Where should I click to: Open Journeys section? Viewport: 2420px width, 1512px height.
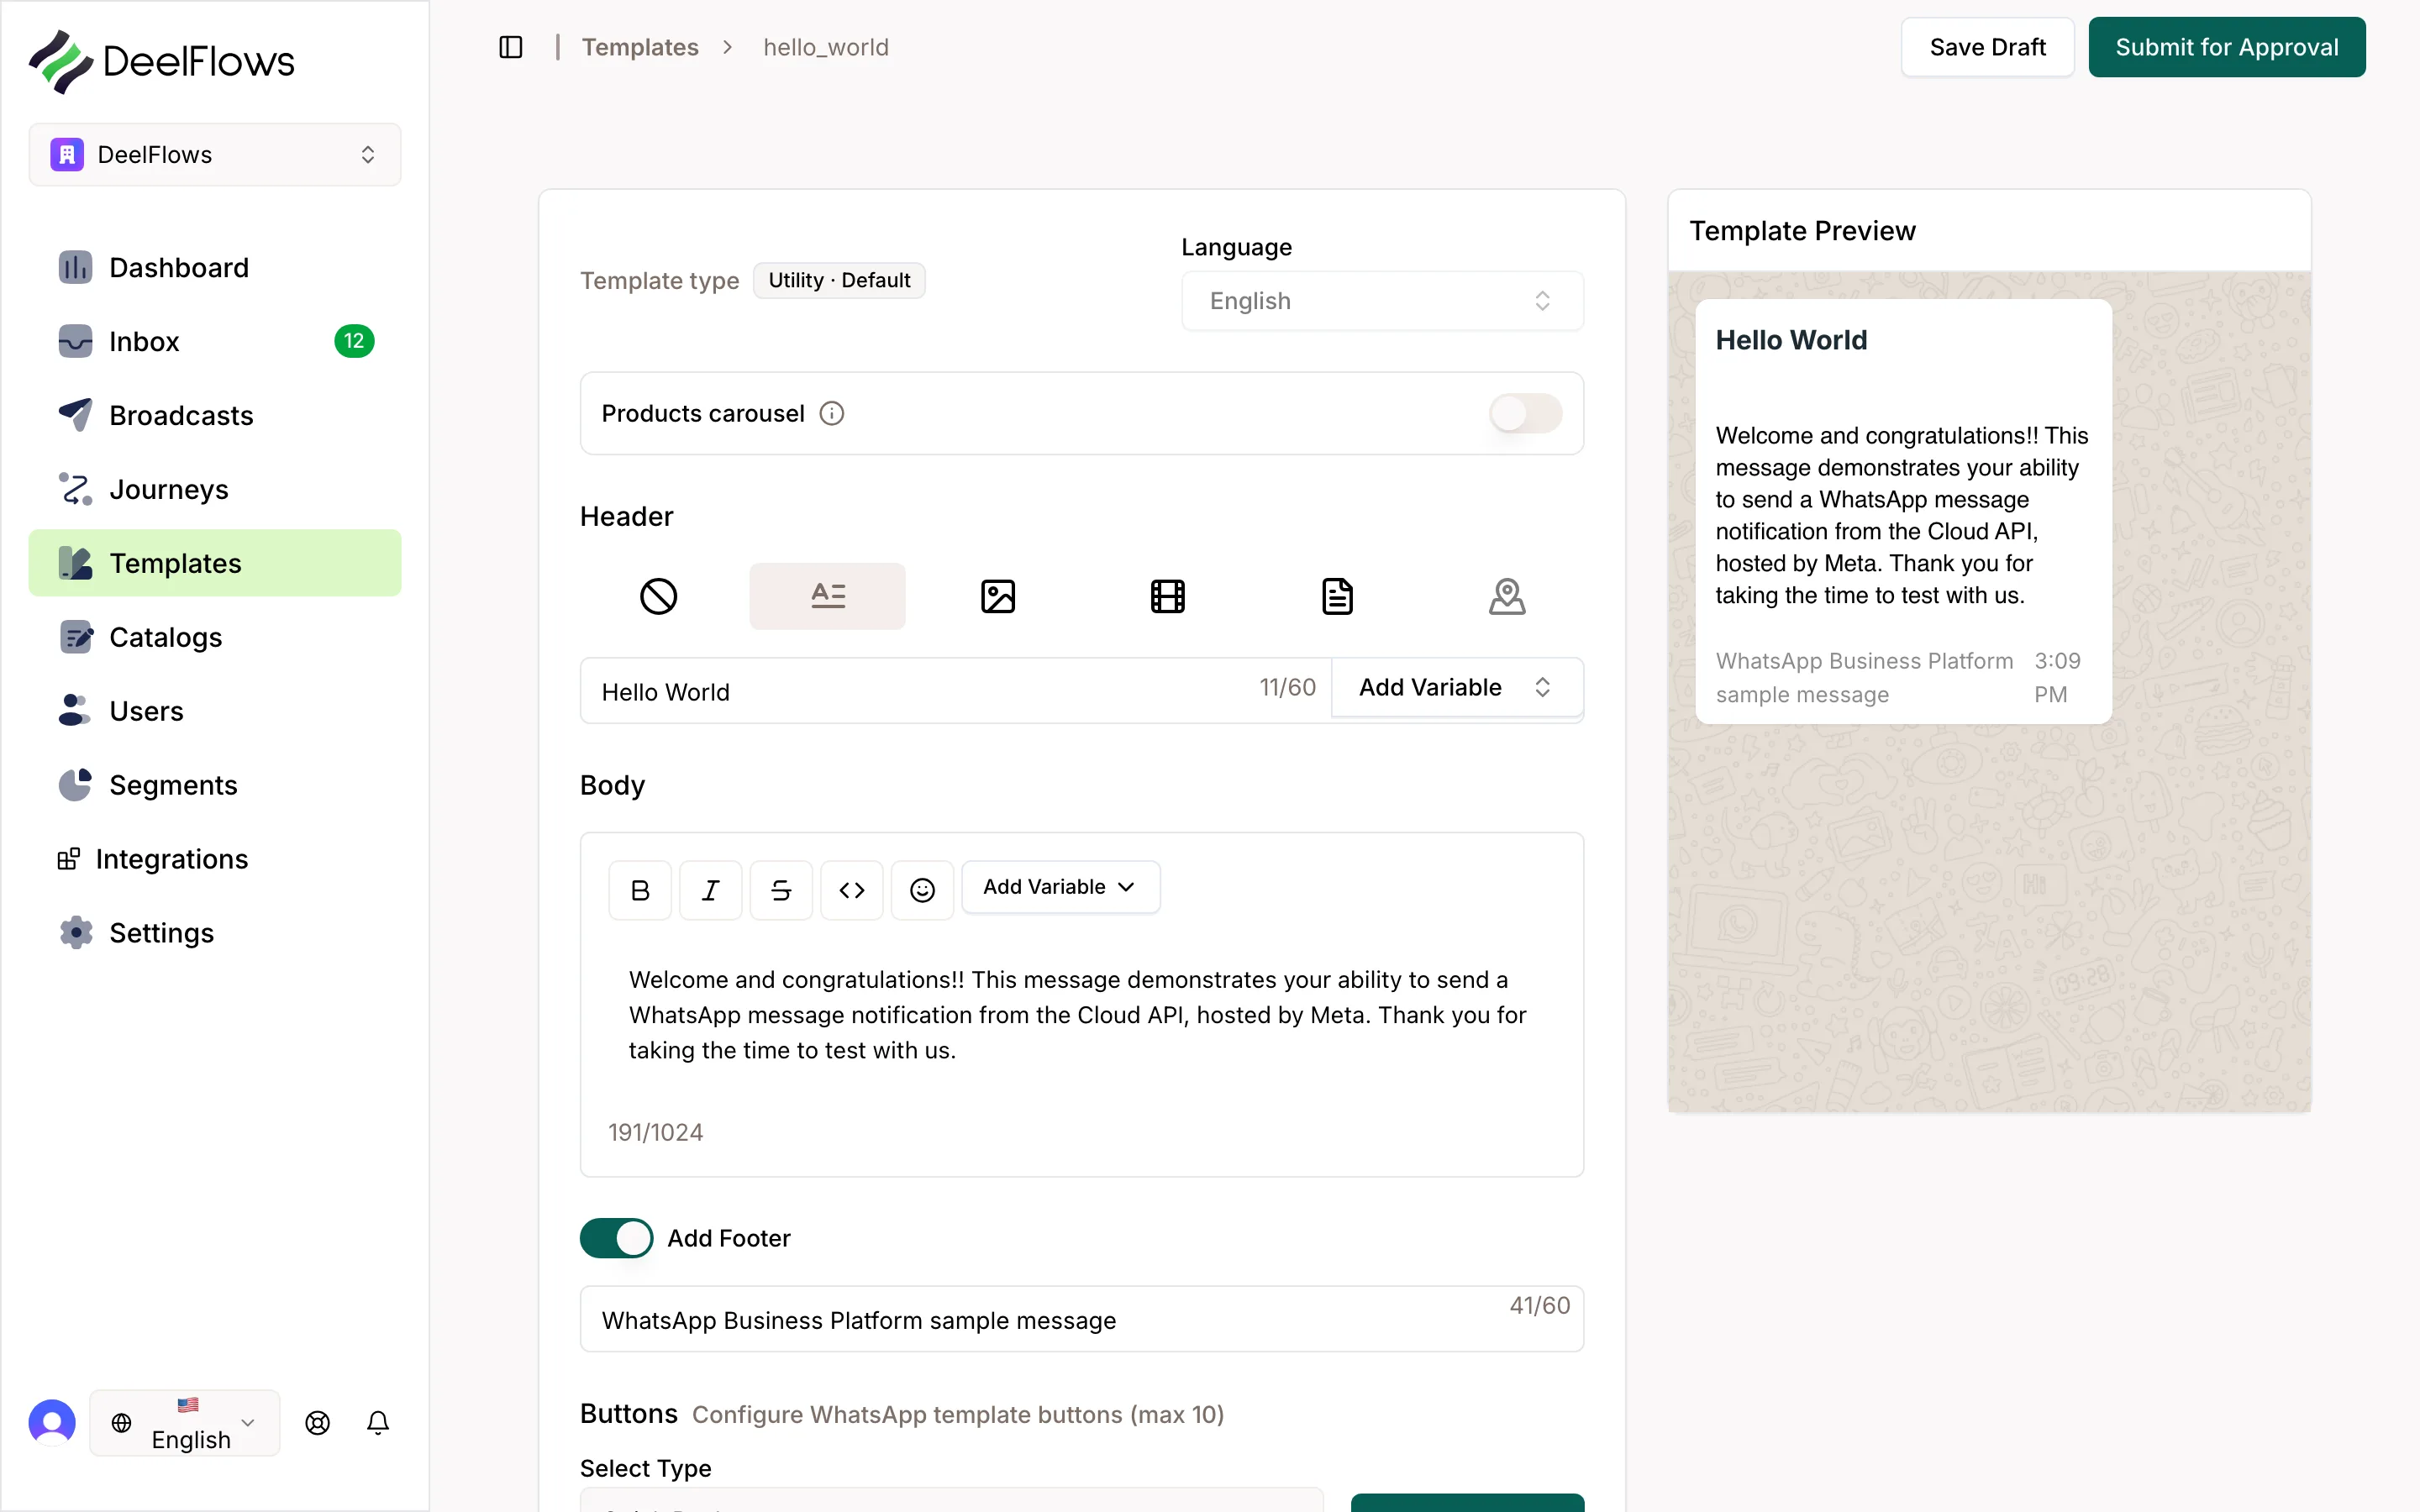215,489
